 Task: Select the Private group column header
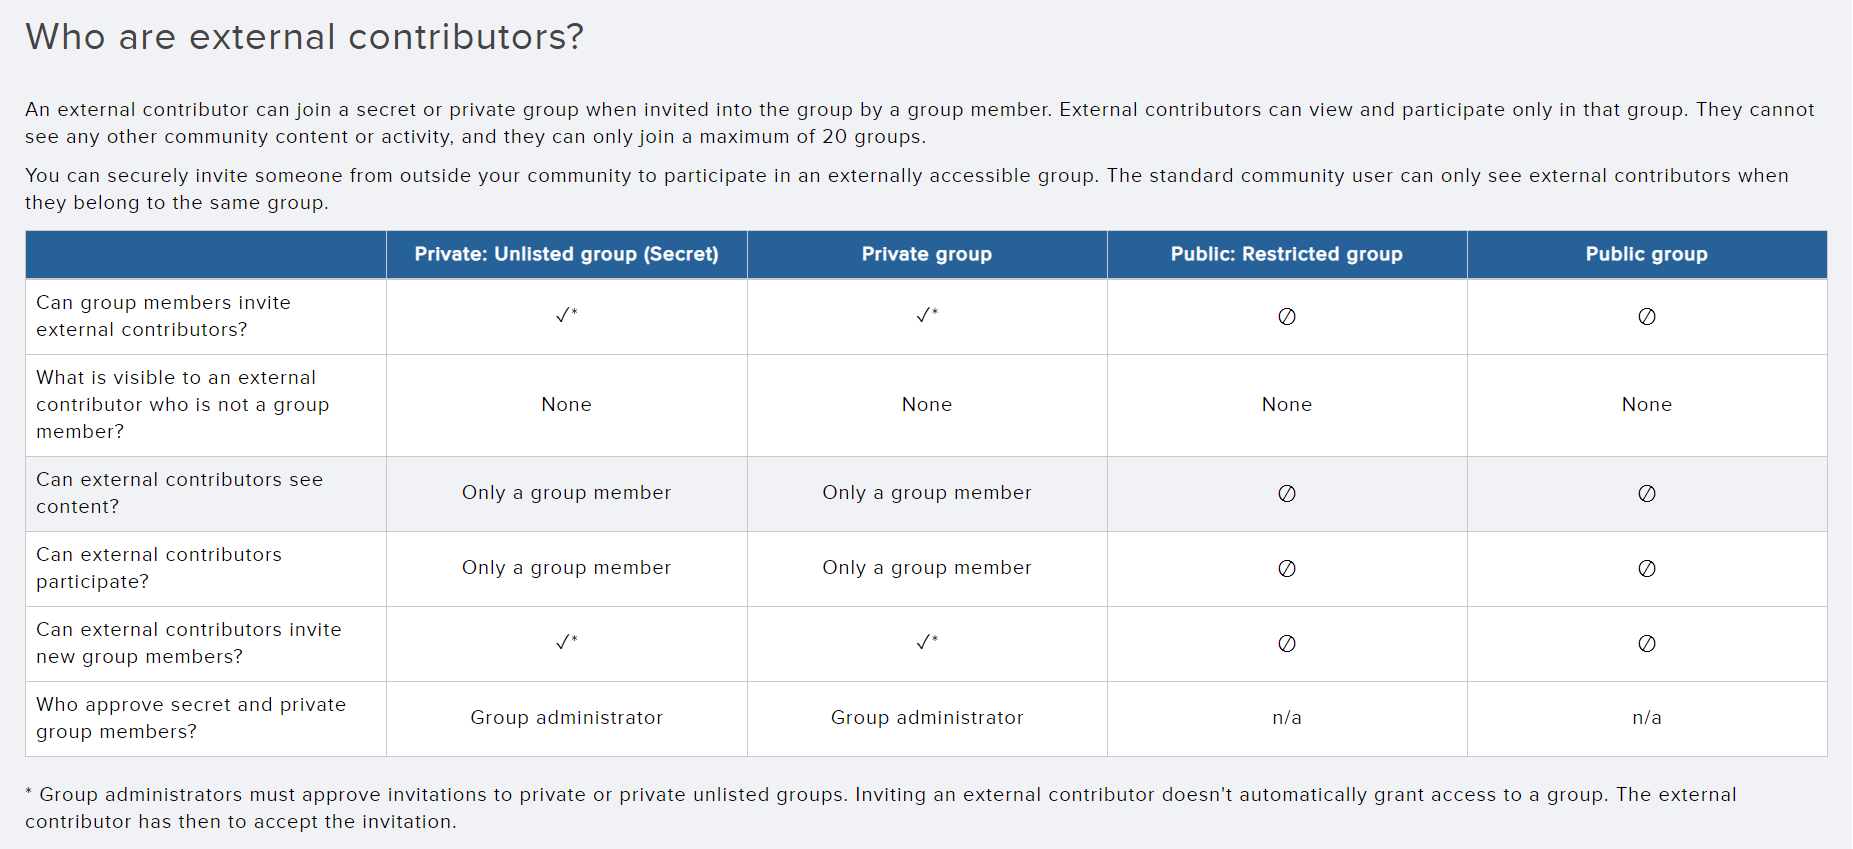point(927,254)
